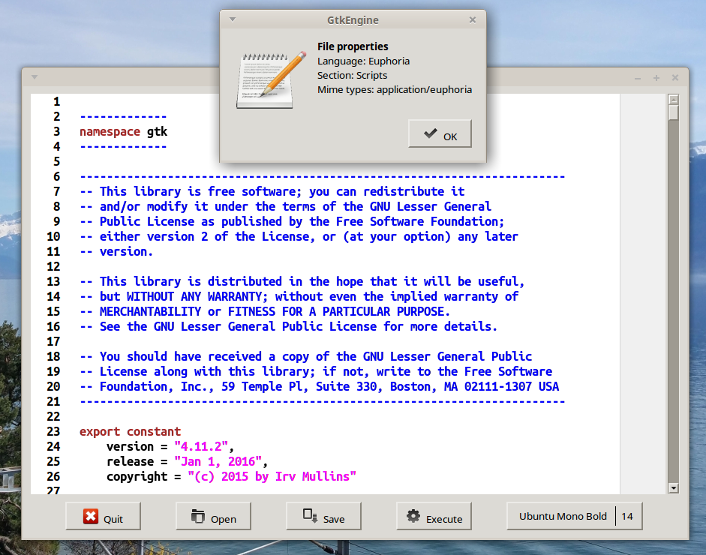Click the Save button

point(323,517)
